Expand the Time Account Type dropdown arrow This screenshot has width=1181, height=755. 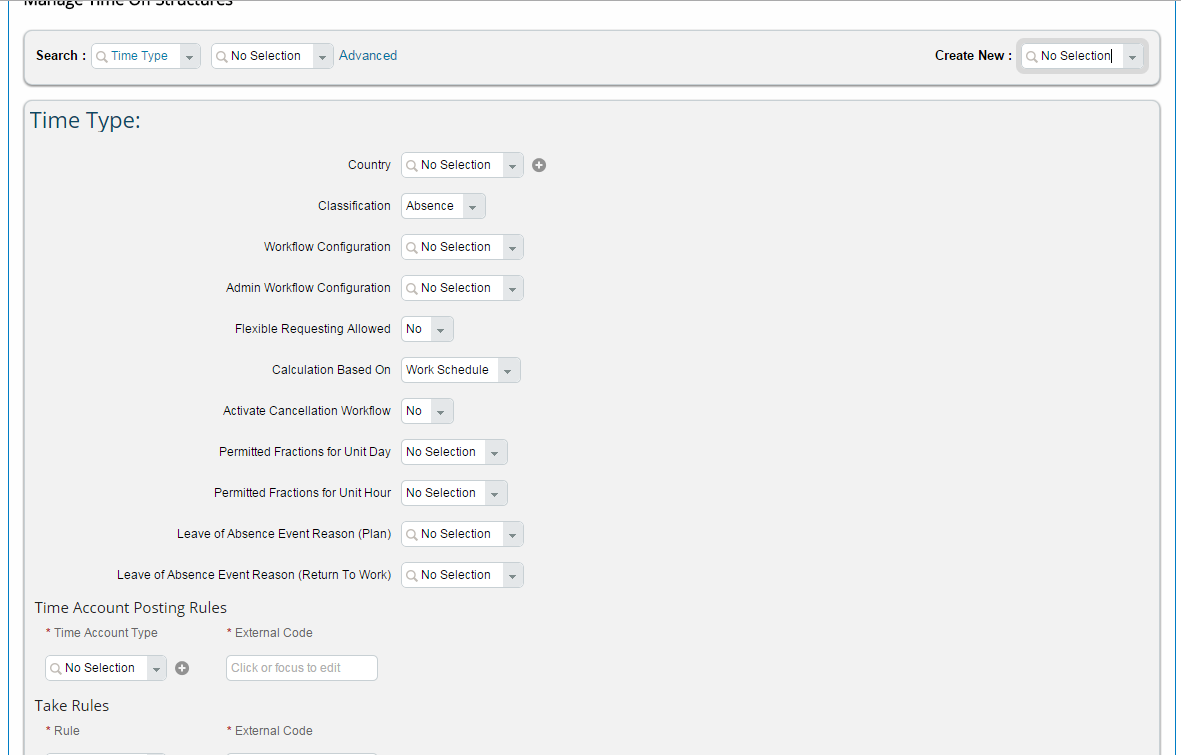157,668
